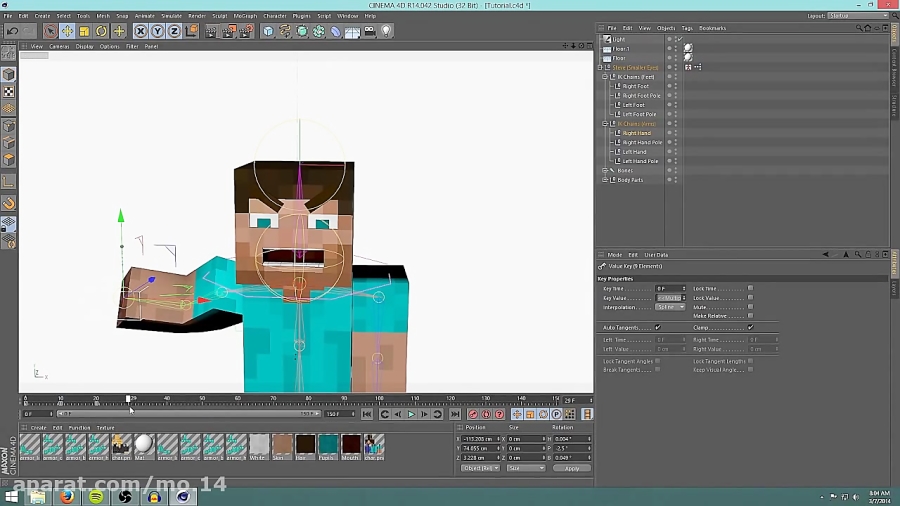
Task: Click the Record Active Objects button
Action: pyautogui.click(x=473, y=414)
